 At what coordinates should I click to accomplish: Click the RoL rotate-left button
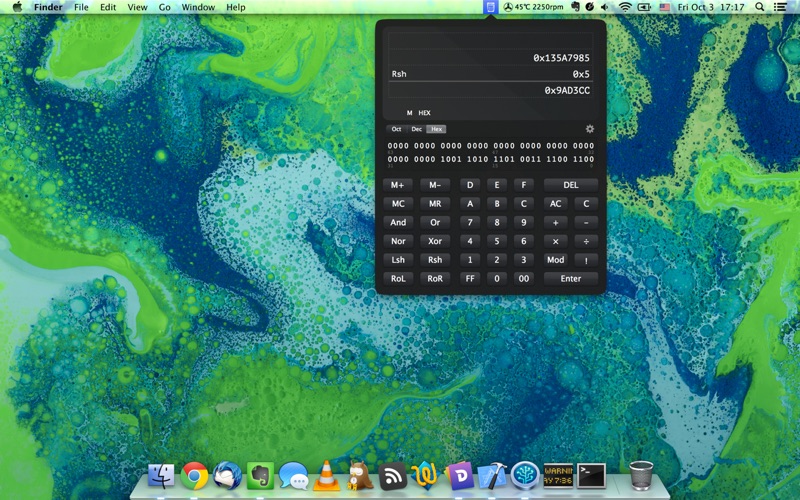(398, 279)
